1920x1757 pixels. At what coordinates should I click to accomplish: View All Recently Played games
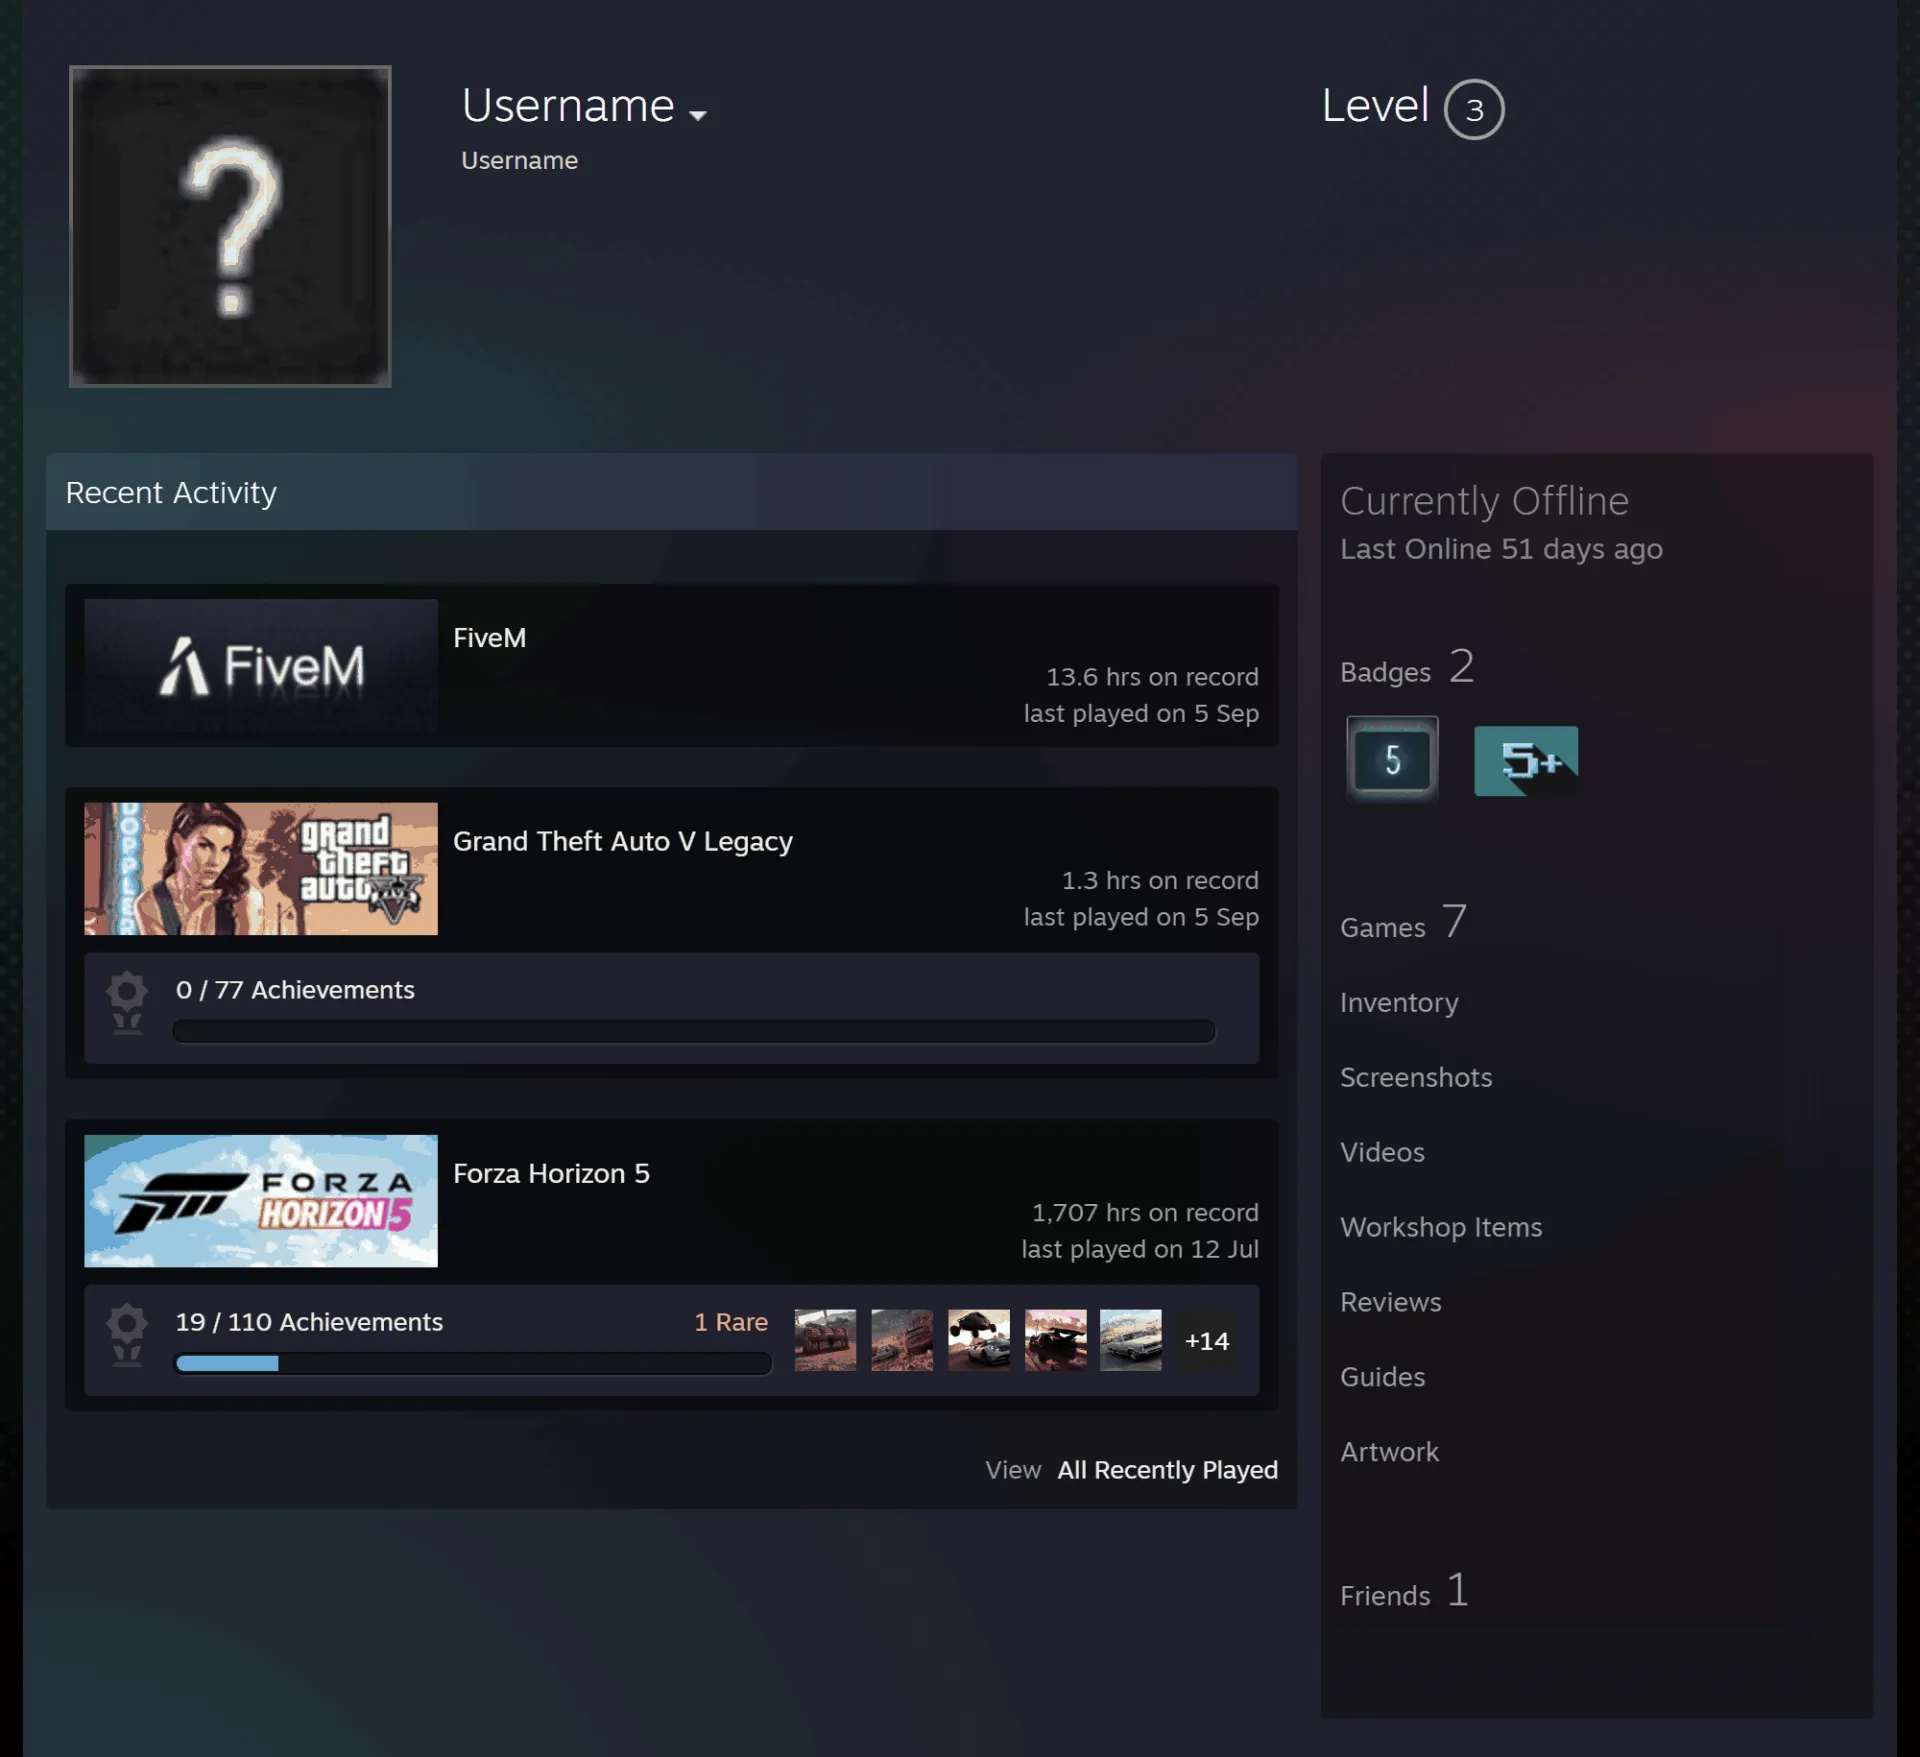point(1167,1469)
